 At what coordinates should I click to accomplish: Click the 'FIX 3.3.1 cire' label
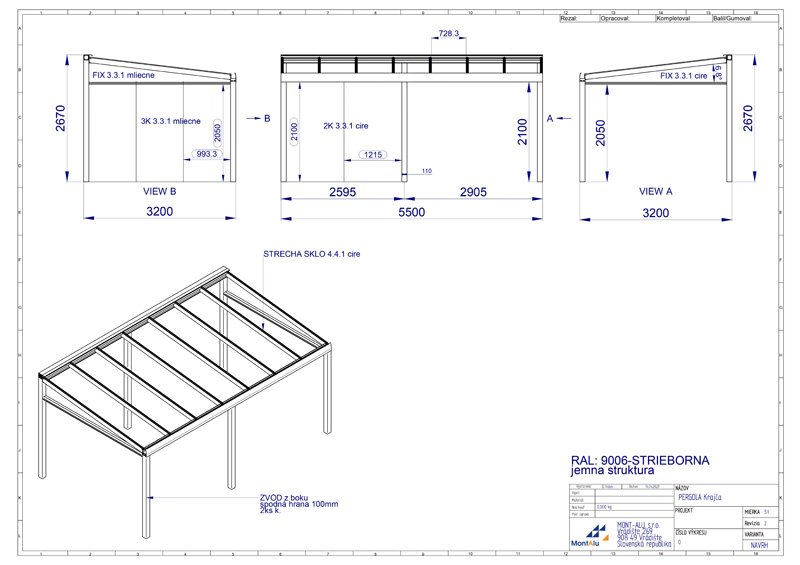(684, 76)
